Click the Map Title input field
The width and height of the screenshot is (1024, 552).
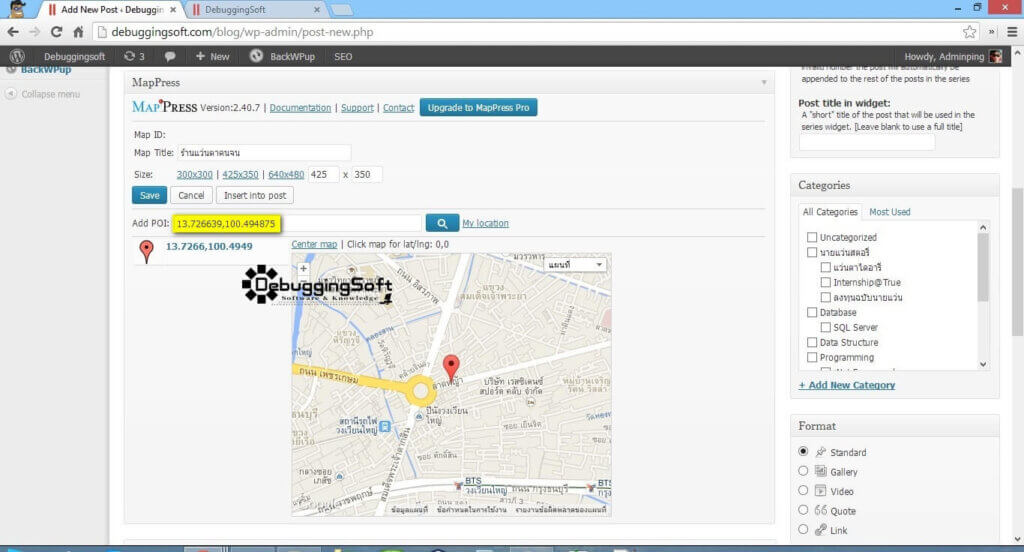[x=264, y=152]
